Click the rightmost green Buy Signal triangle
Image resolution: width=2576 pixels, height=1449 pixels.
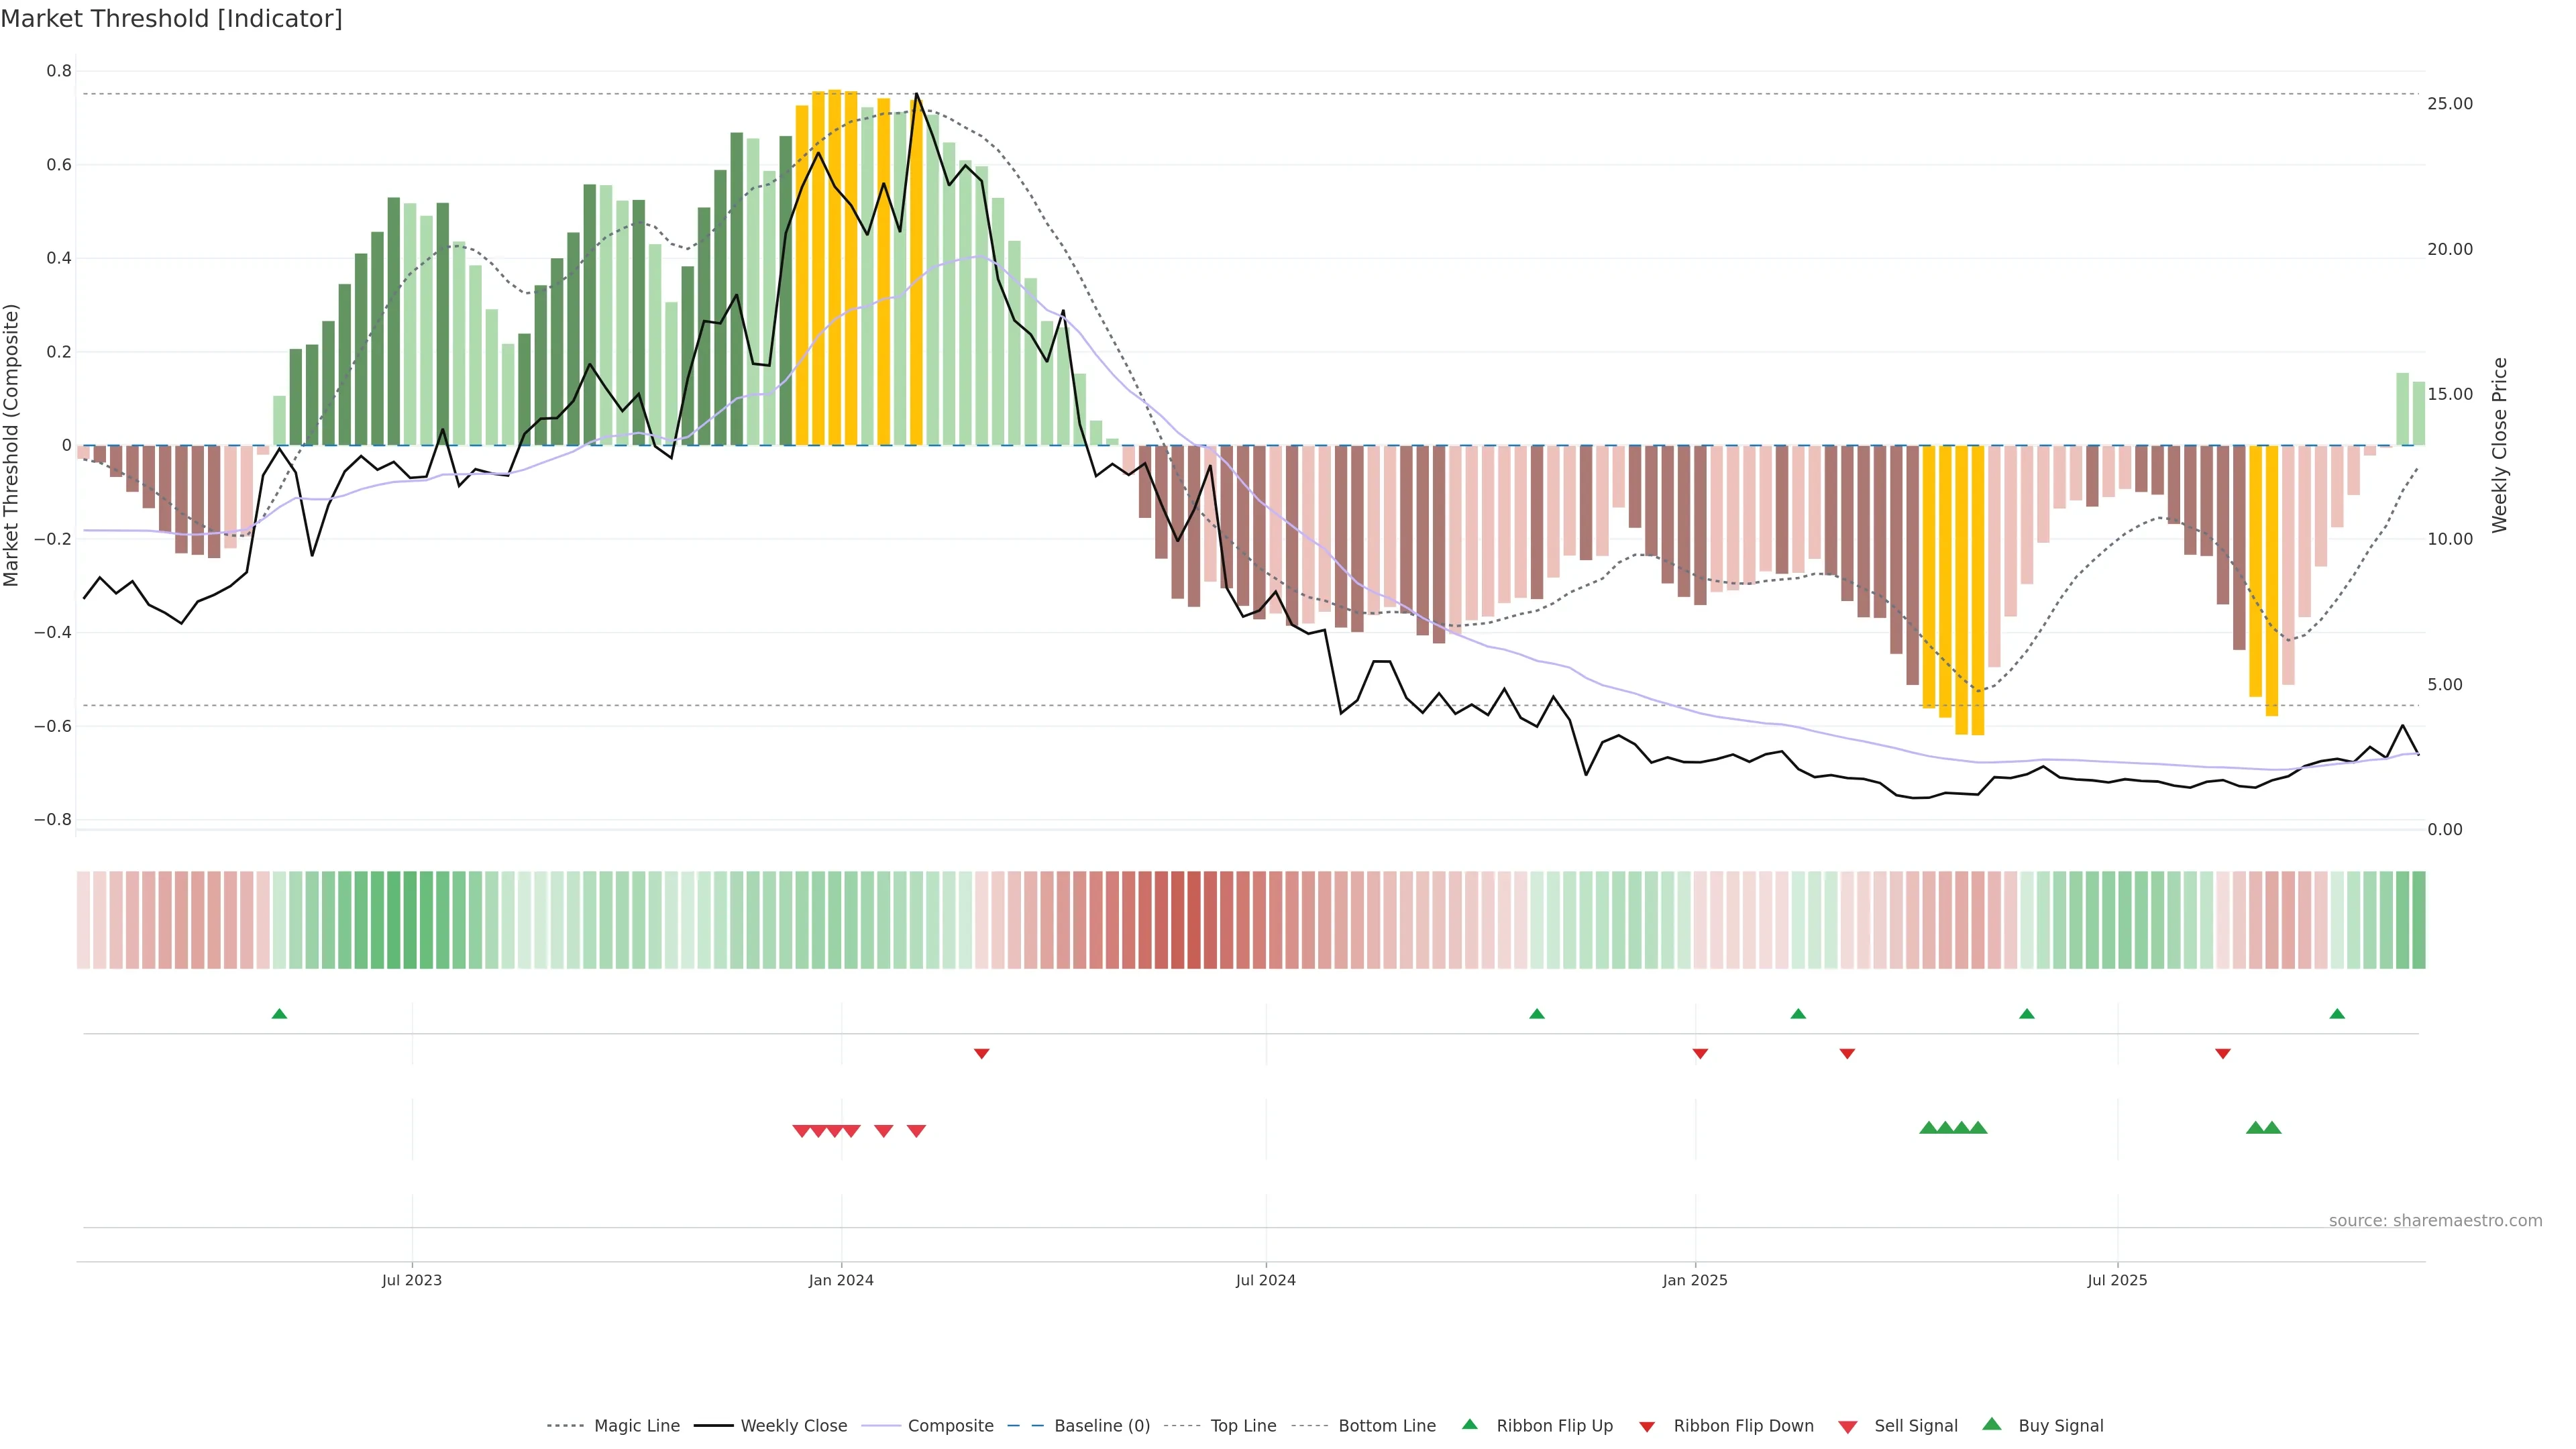point(2272,1128)
